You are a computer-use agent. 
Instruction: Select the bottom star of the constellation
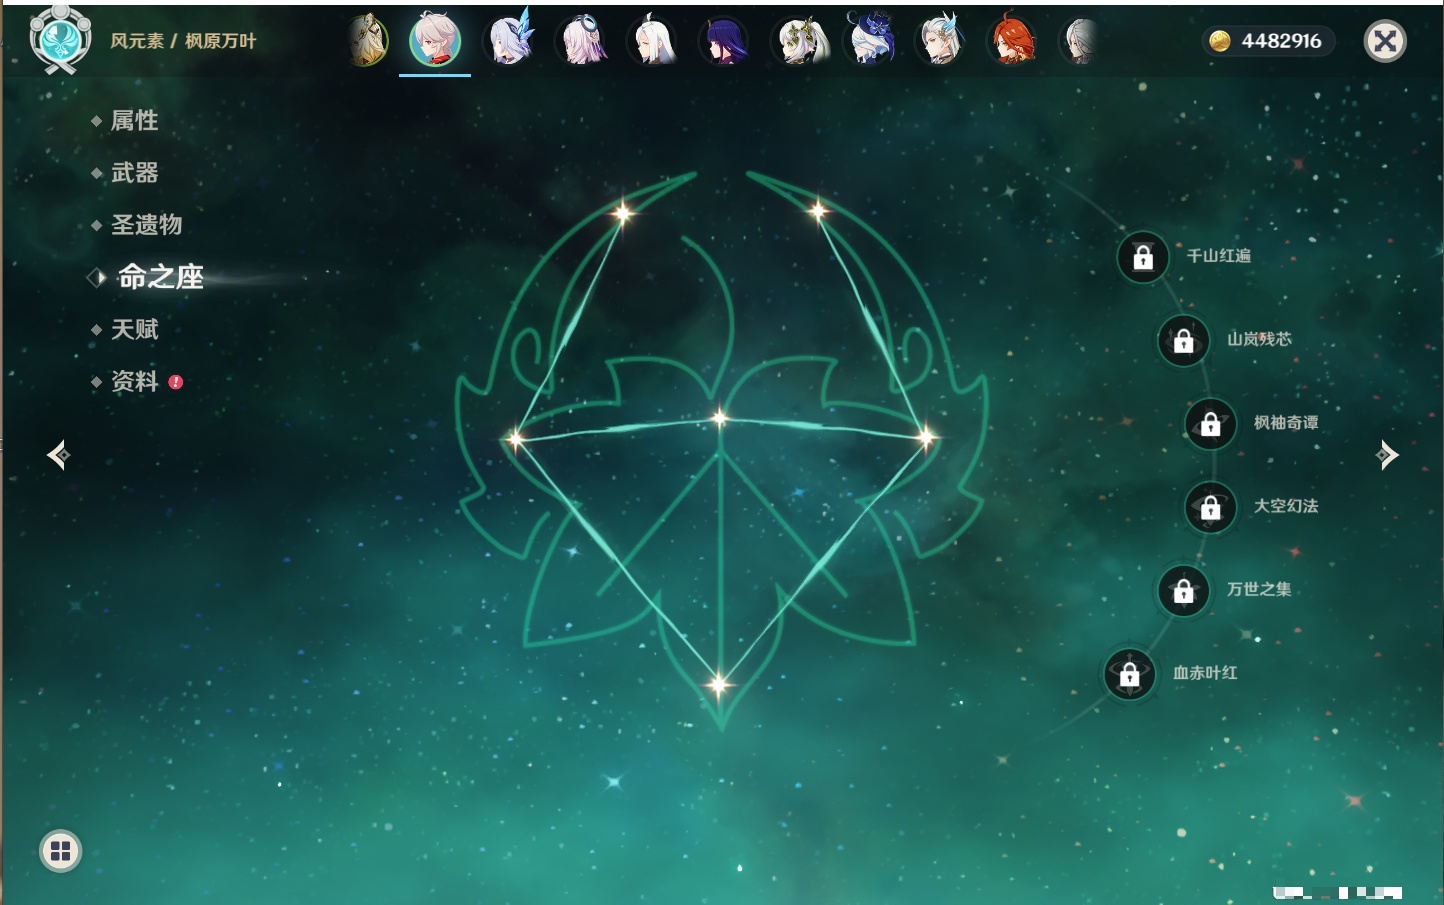click(718, 685)
